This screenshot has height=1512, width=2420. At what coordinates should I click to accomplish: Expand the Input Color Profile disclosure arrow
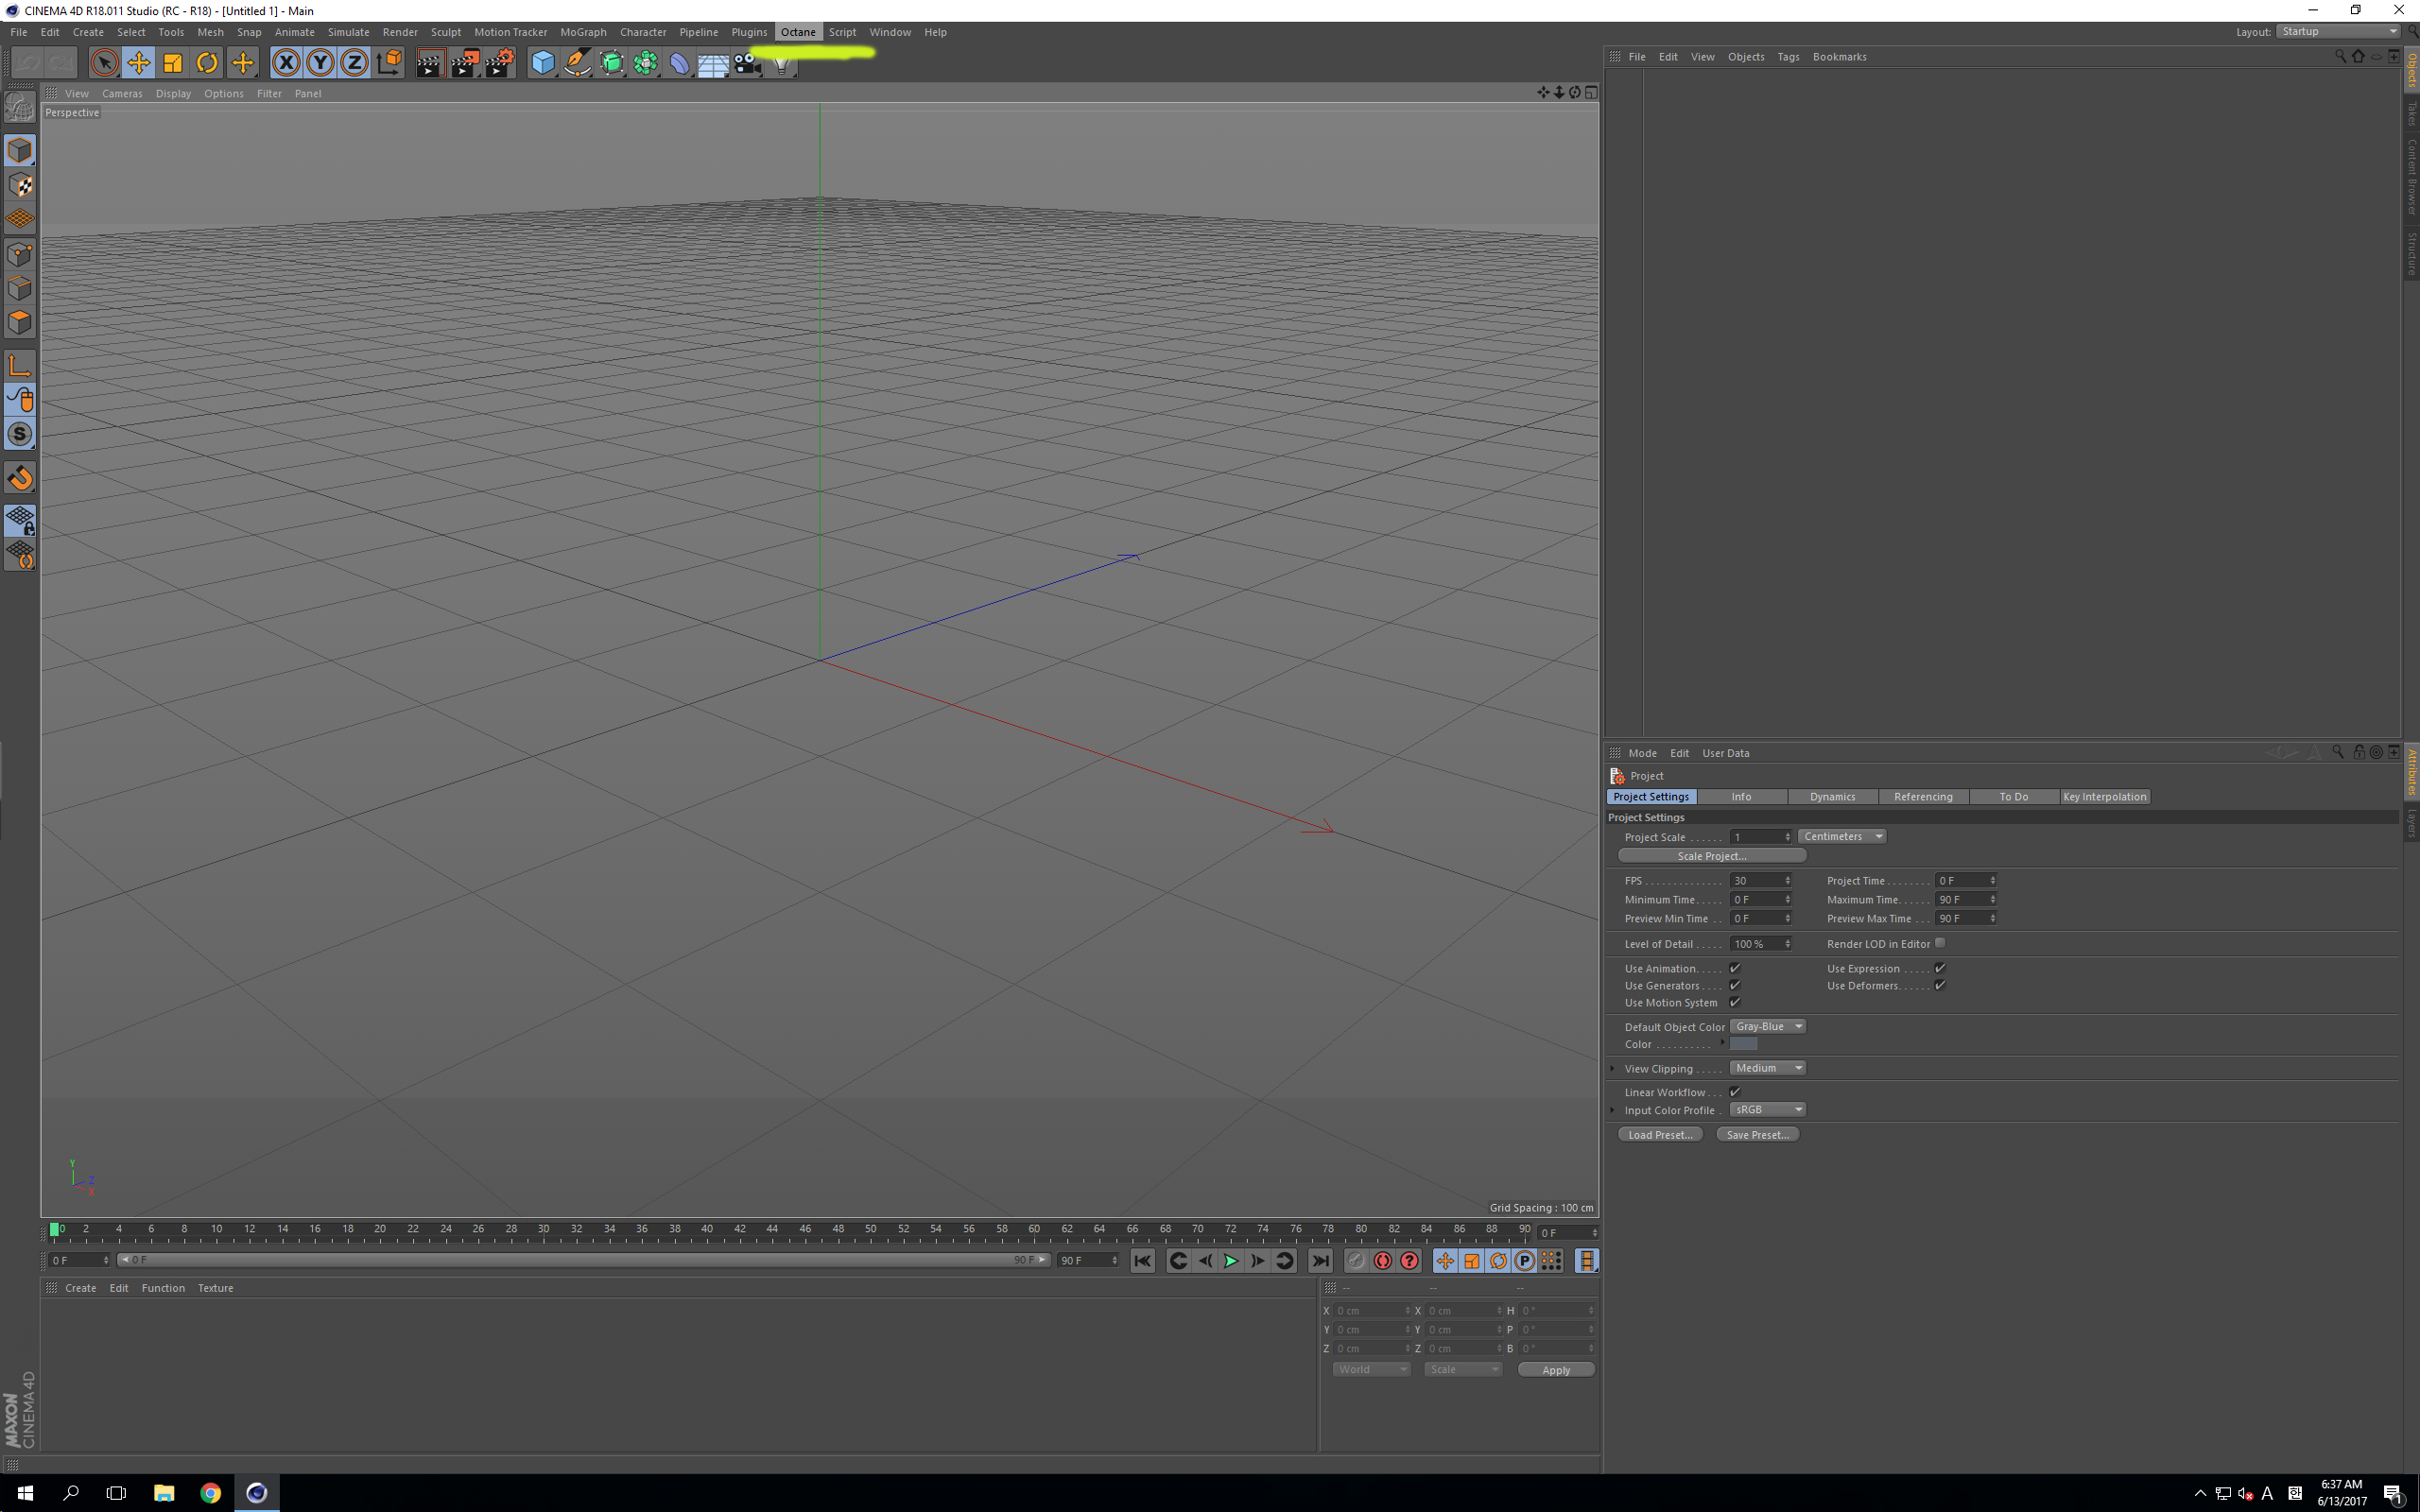(1612, 1110)
